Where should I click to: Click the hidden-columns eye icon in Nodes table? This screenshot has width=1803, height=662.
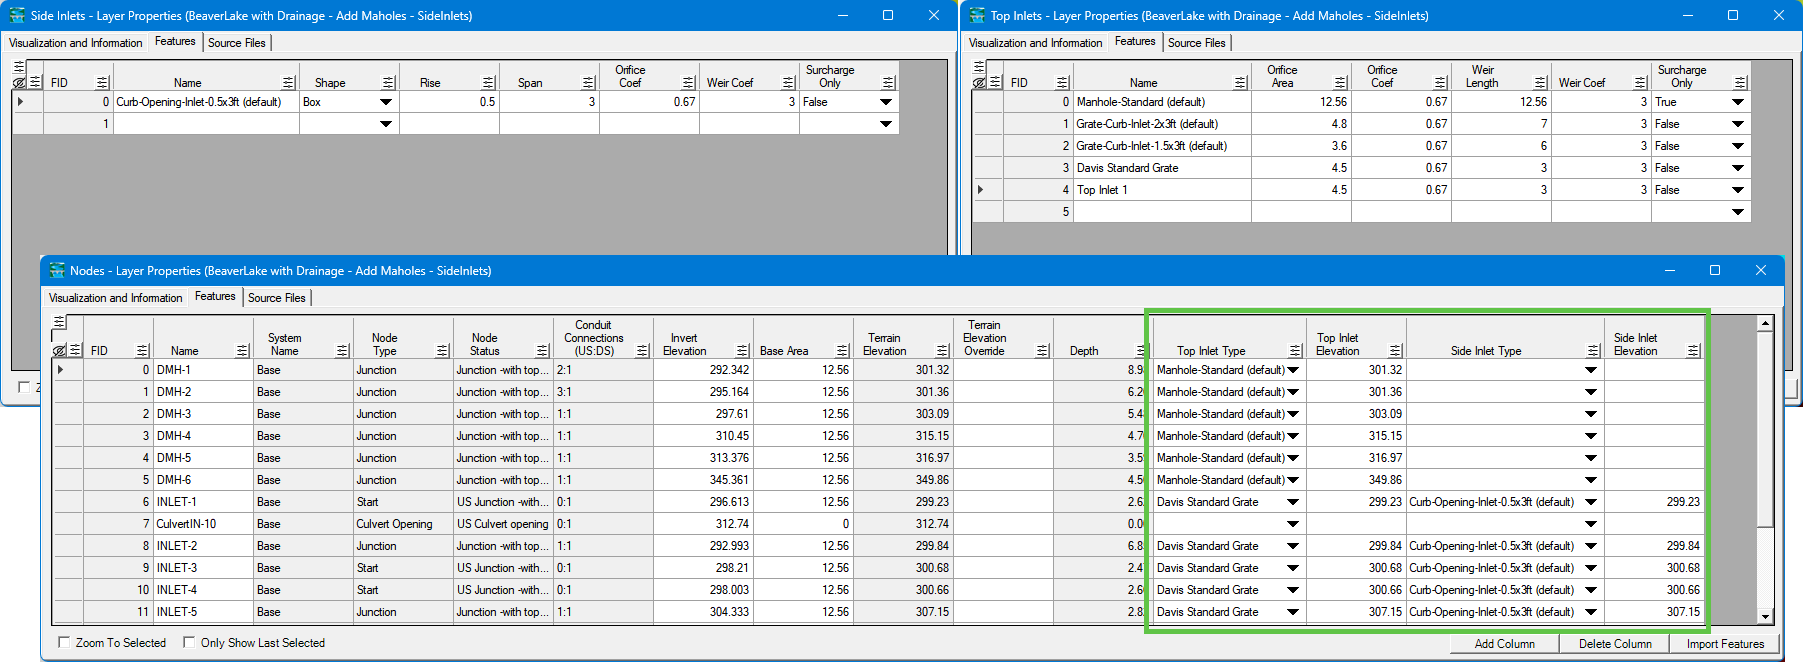60,351
